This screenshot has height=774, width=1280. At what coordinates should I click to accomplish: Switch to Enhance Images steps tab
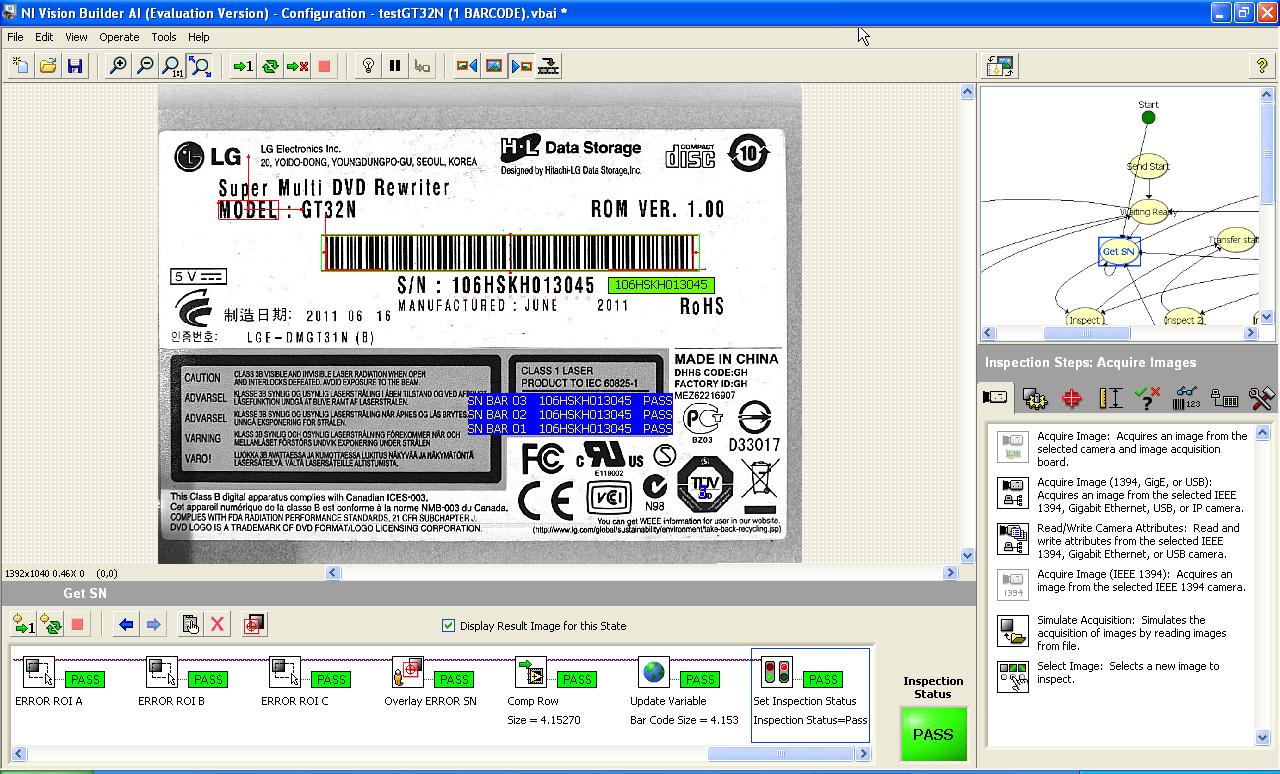coord(1035,398)
